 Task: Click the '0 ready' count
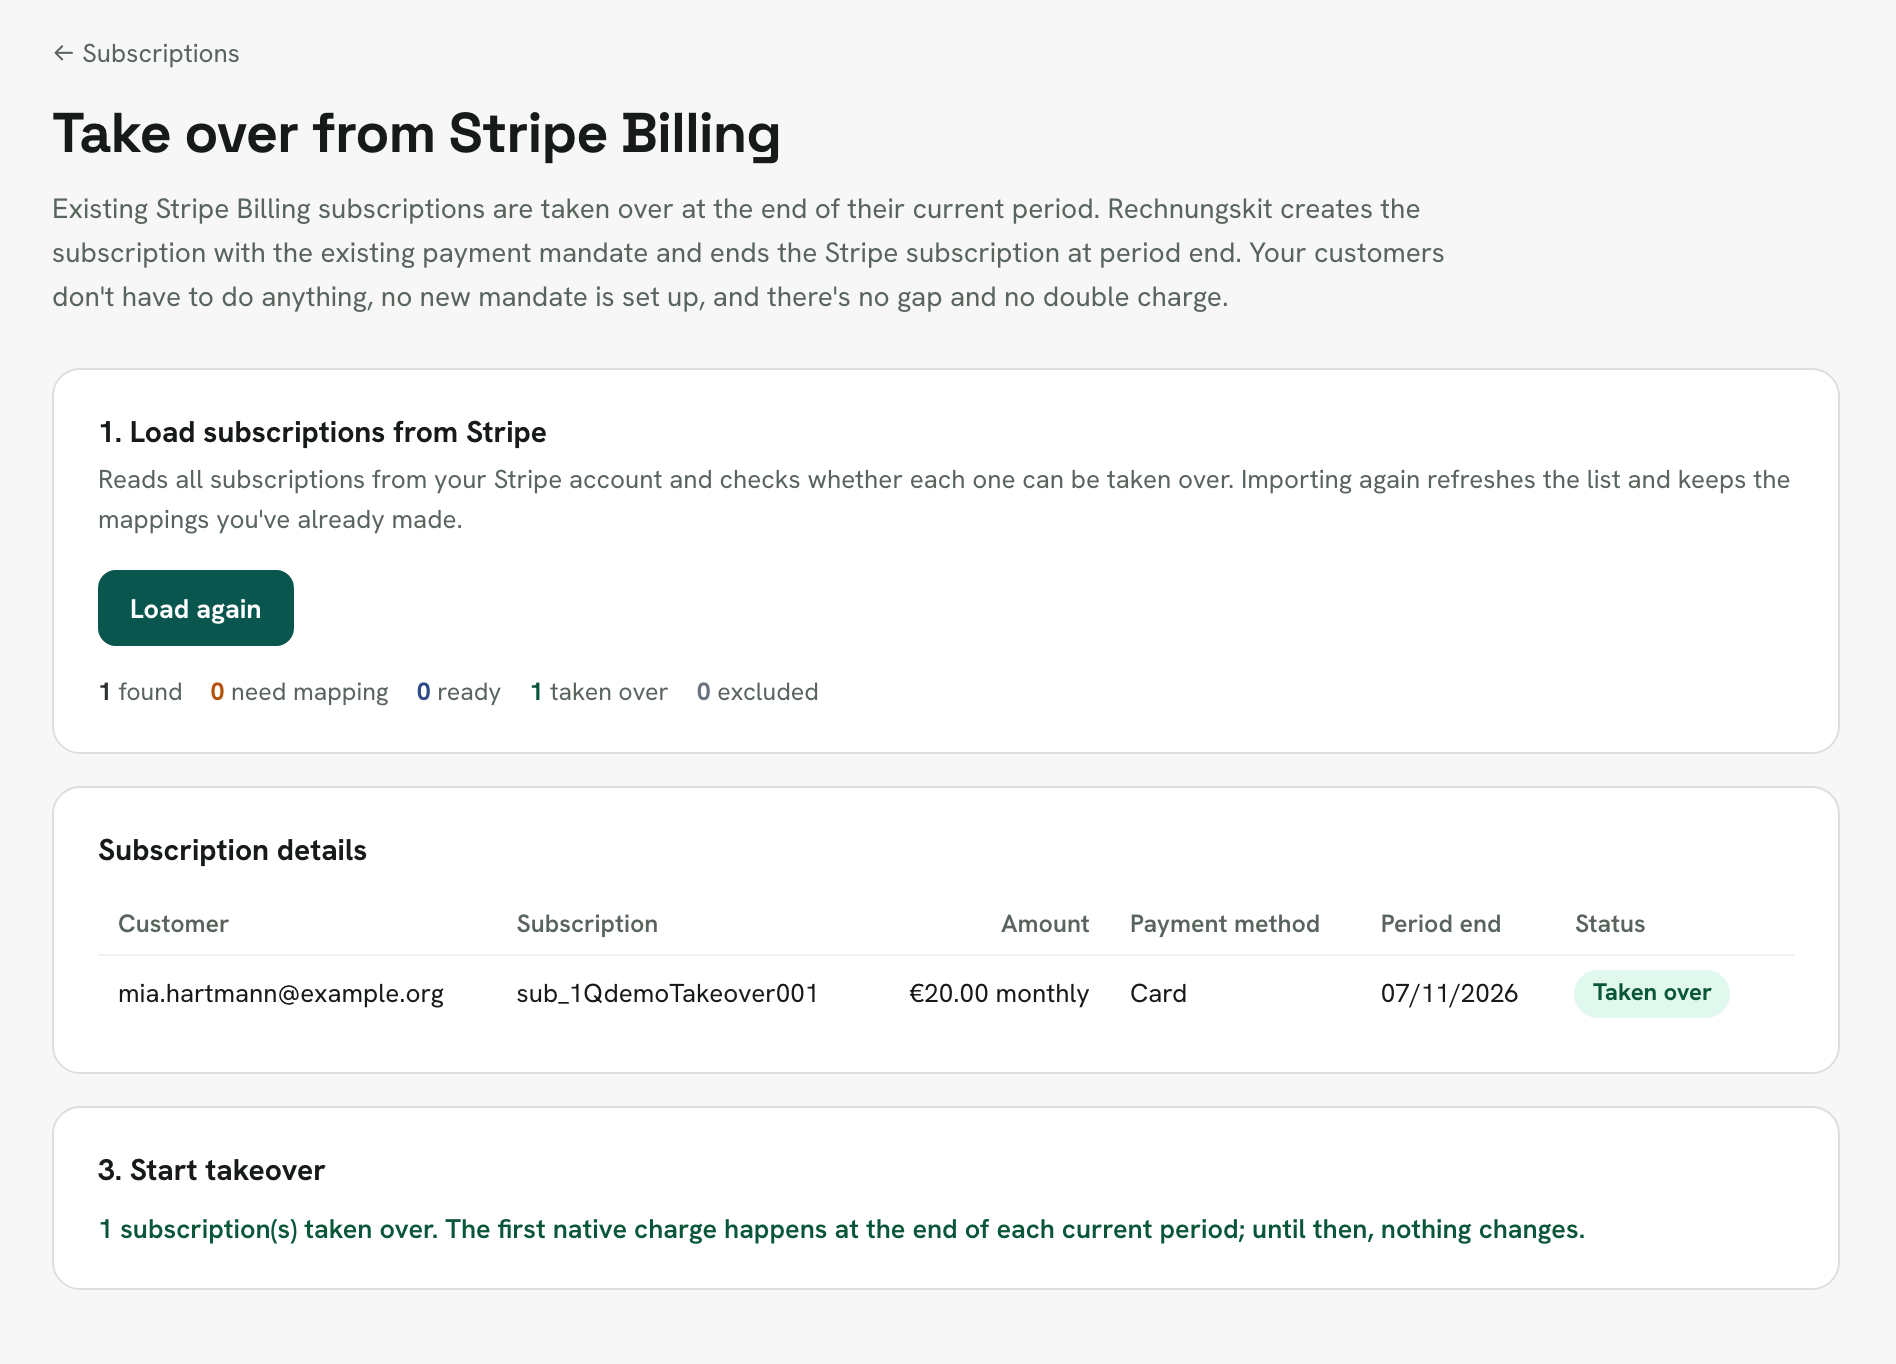coord(458,692)
